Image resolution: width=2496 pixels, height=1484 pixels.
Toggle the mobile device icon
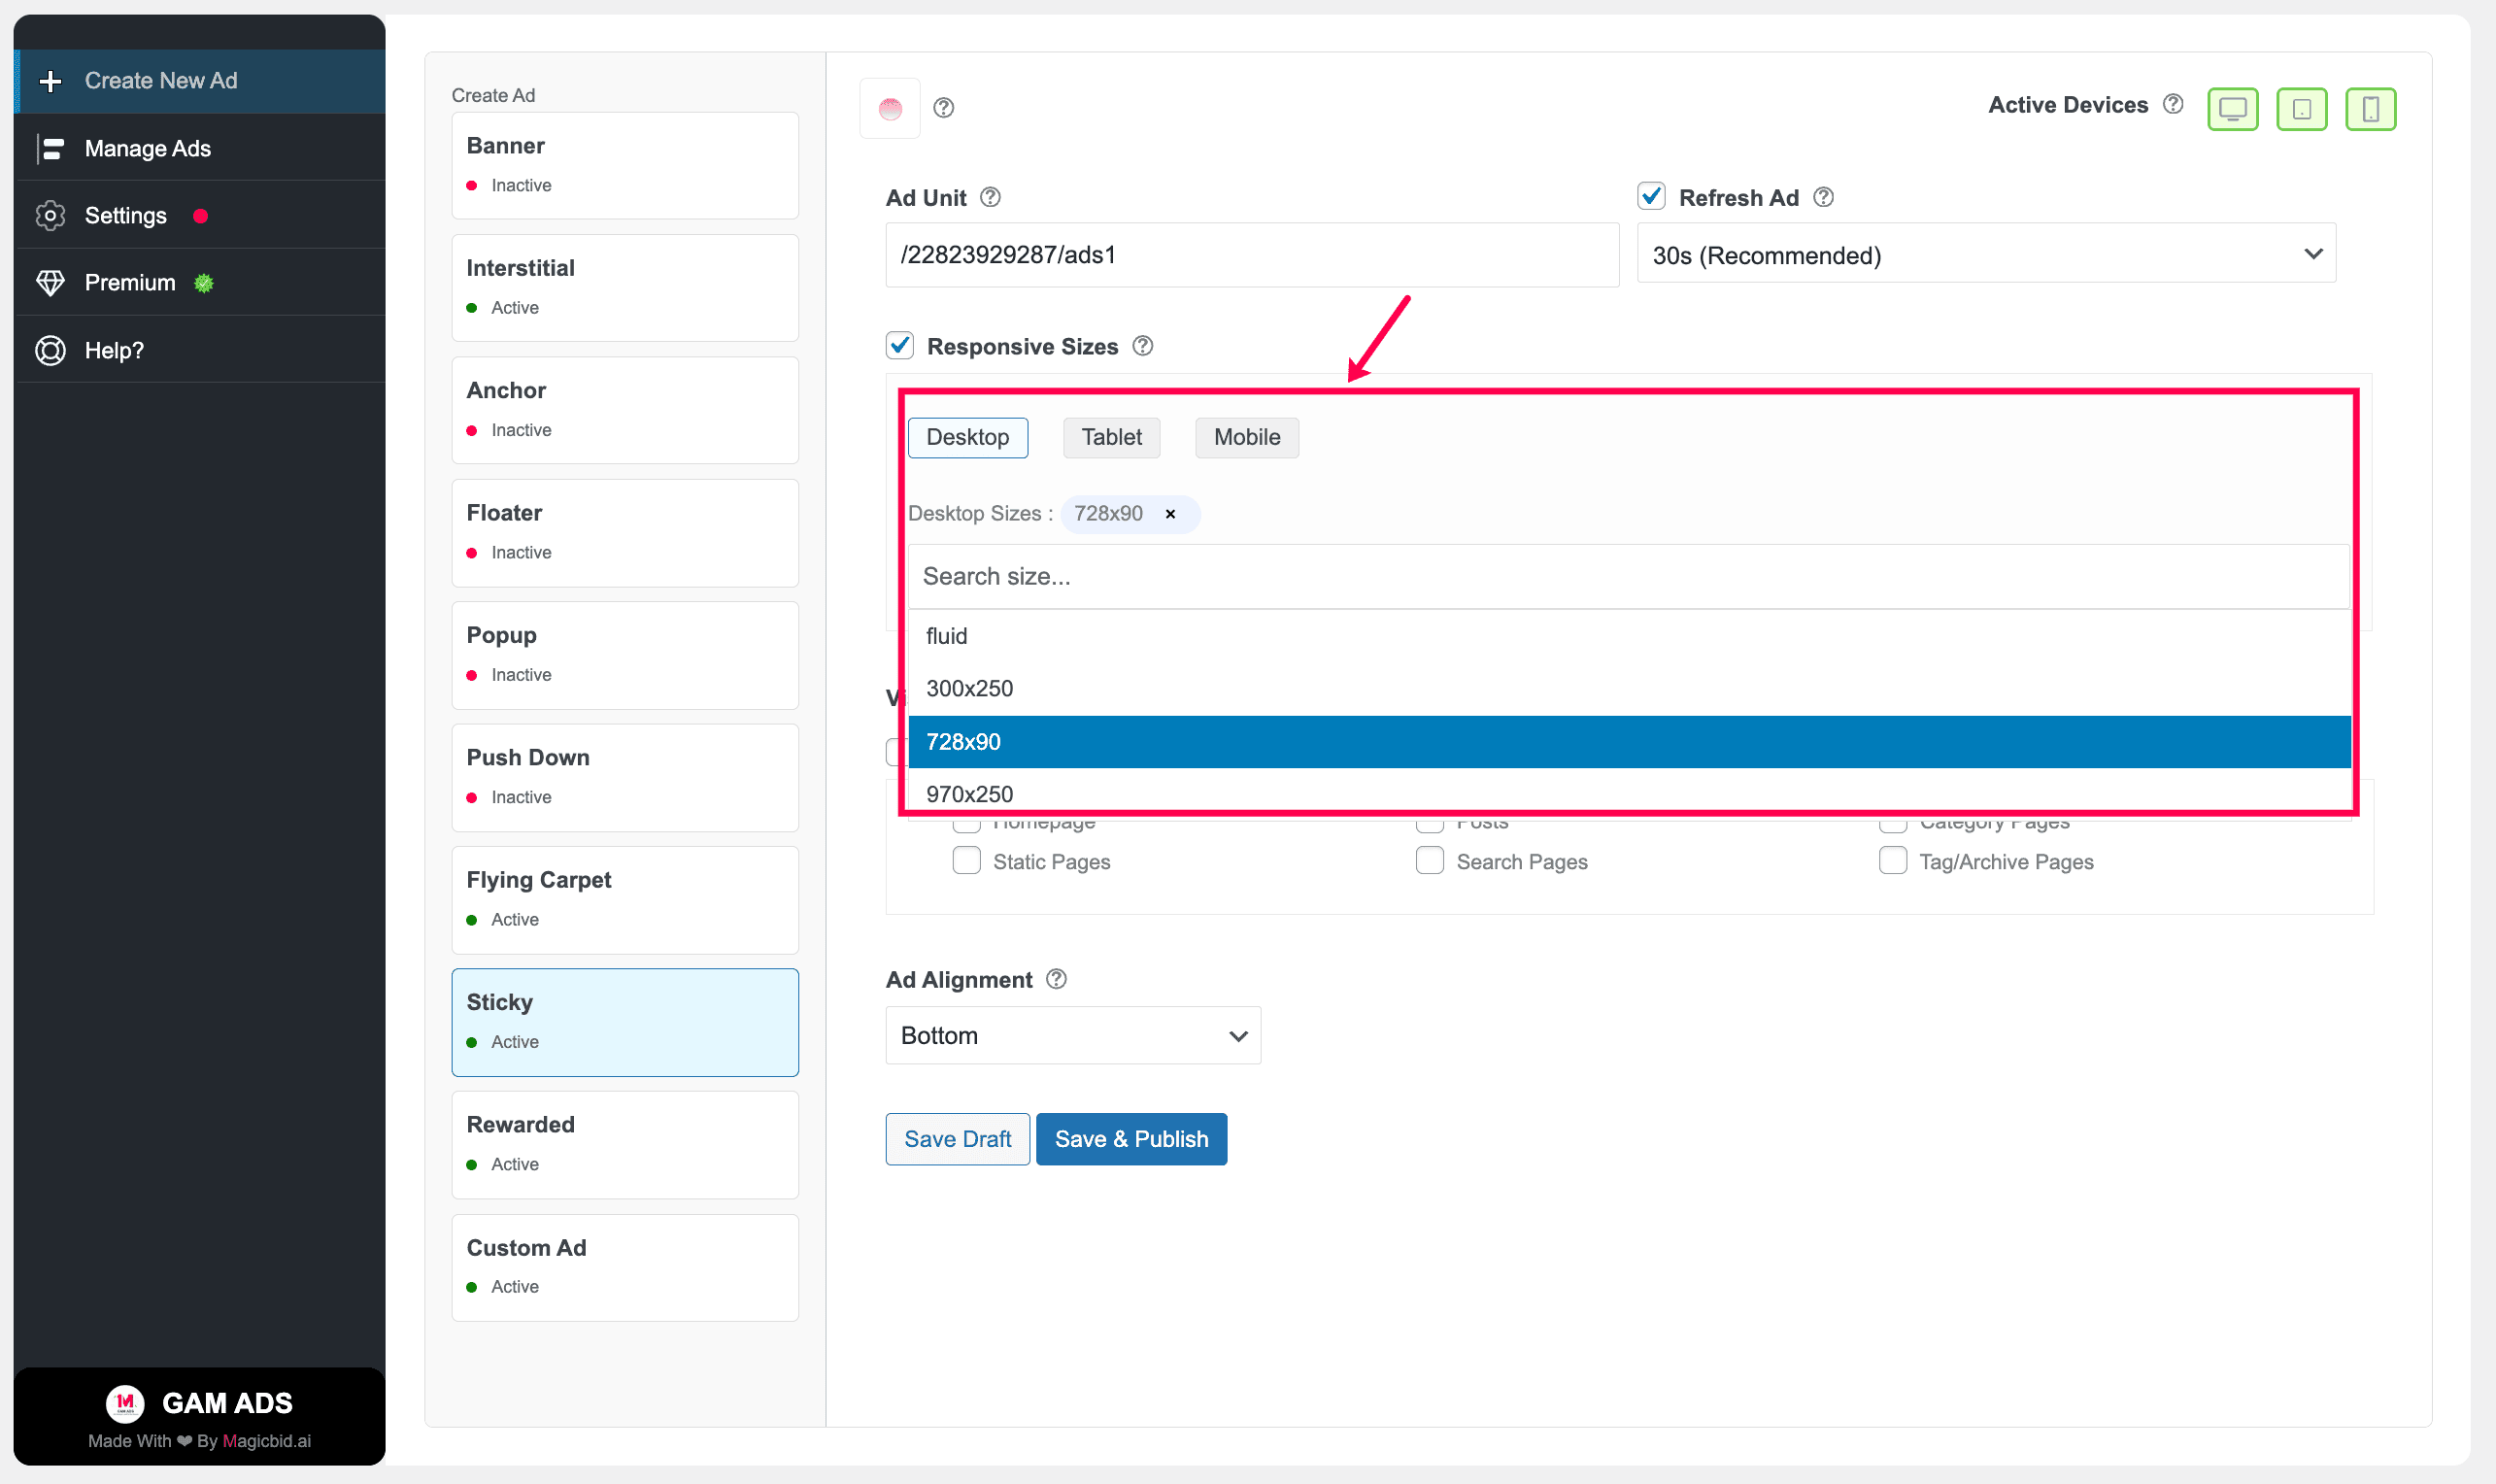coord(2370,109)
